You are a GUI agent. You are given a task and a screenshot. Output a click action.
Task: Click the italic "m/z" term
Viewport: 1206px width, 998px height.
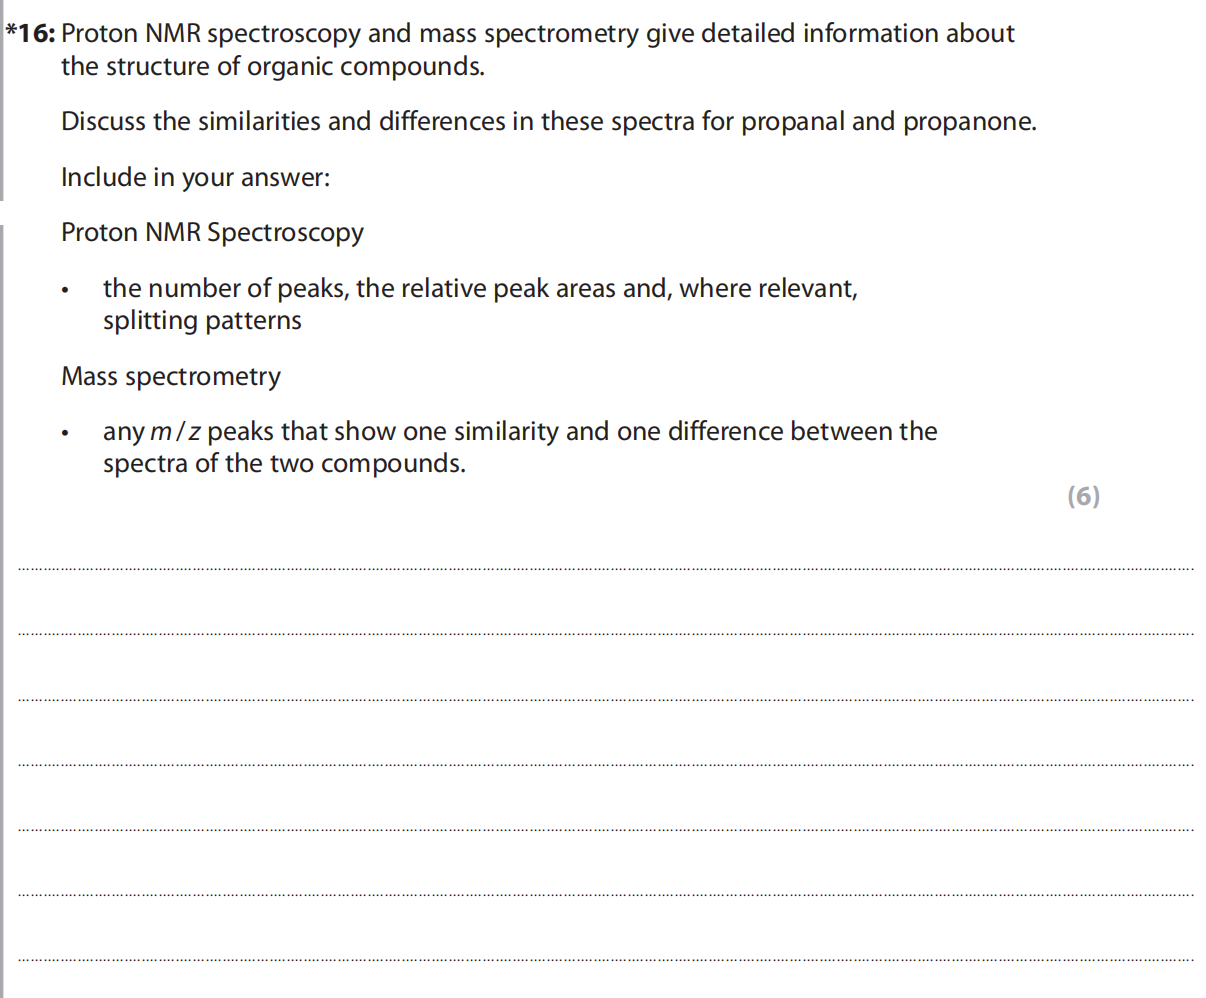[177, 432]
